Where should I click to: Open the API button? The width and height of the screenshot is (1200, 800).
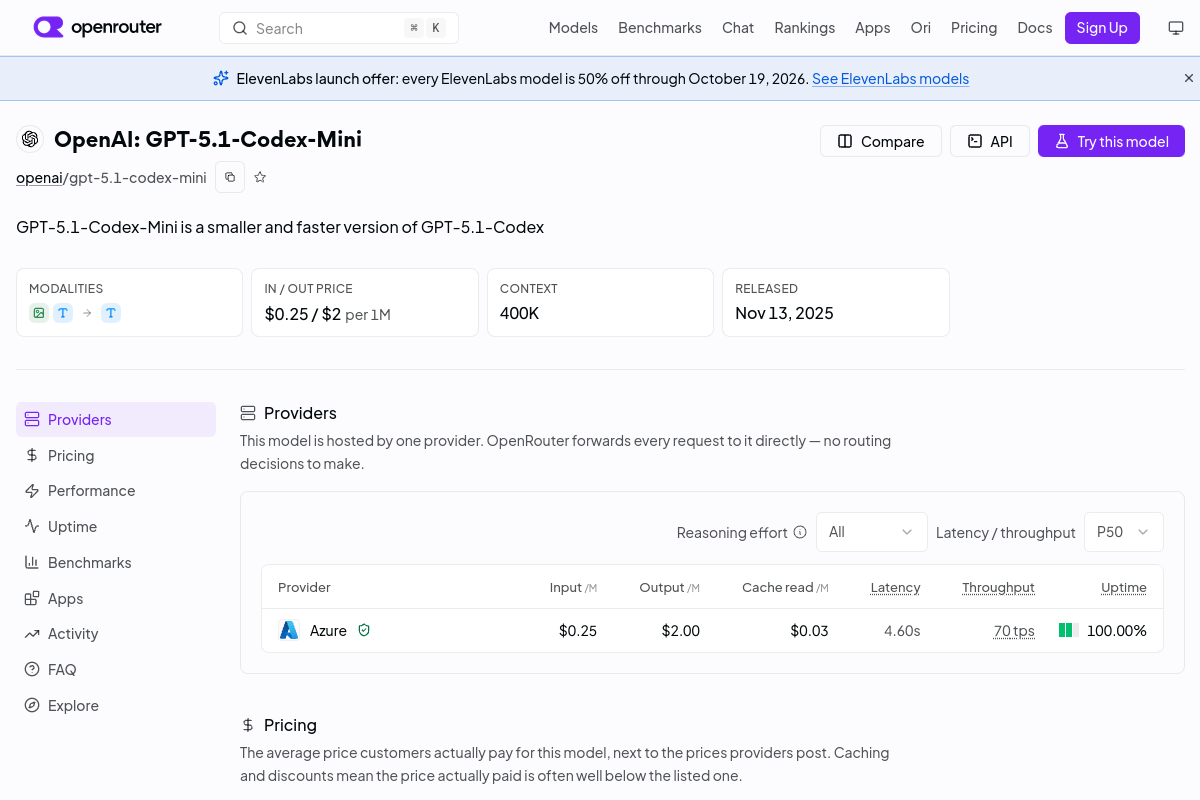point(990,141)
